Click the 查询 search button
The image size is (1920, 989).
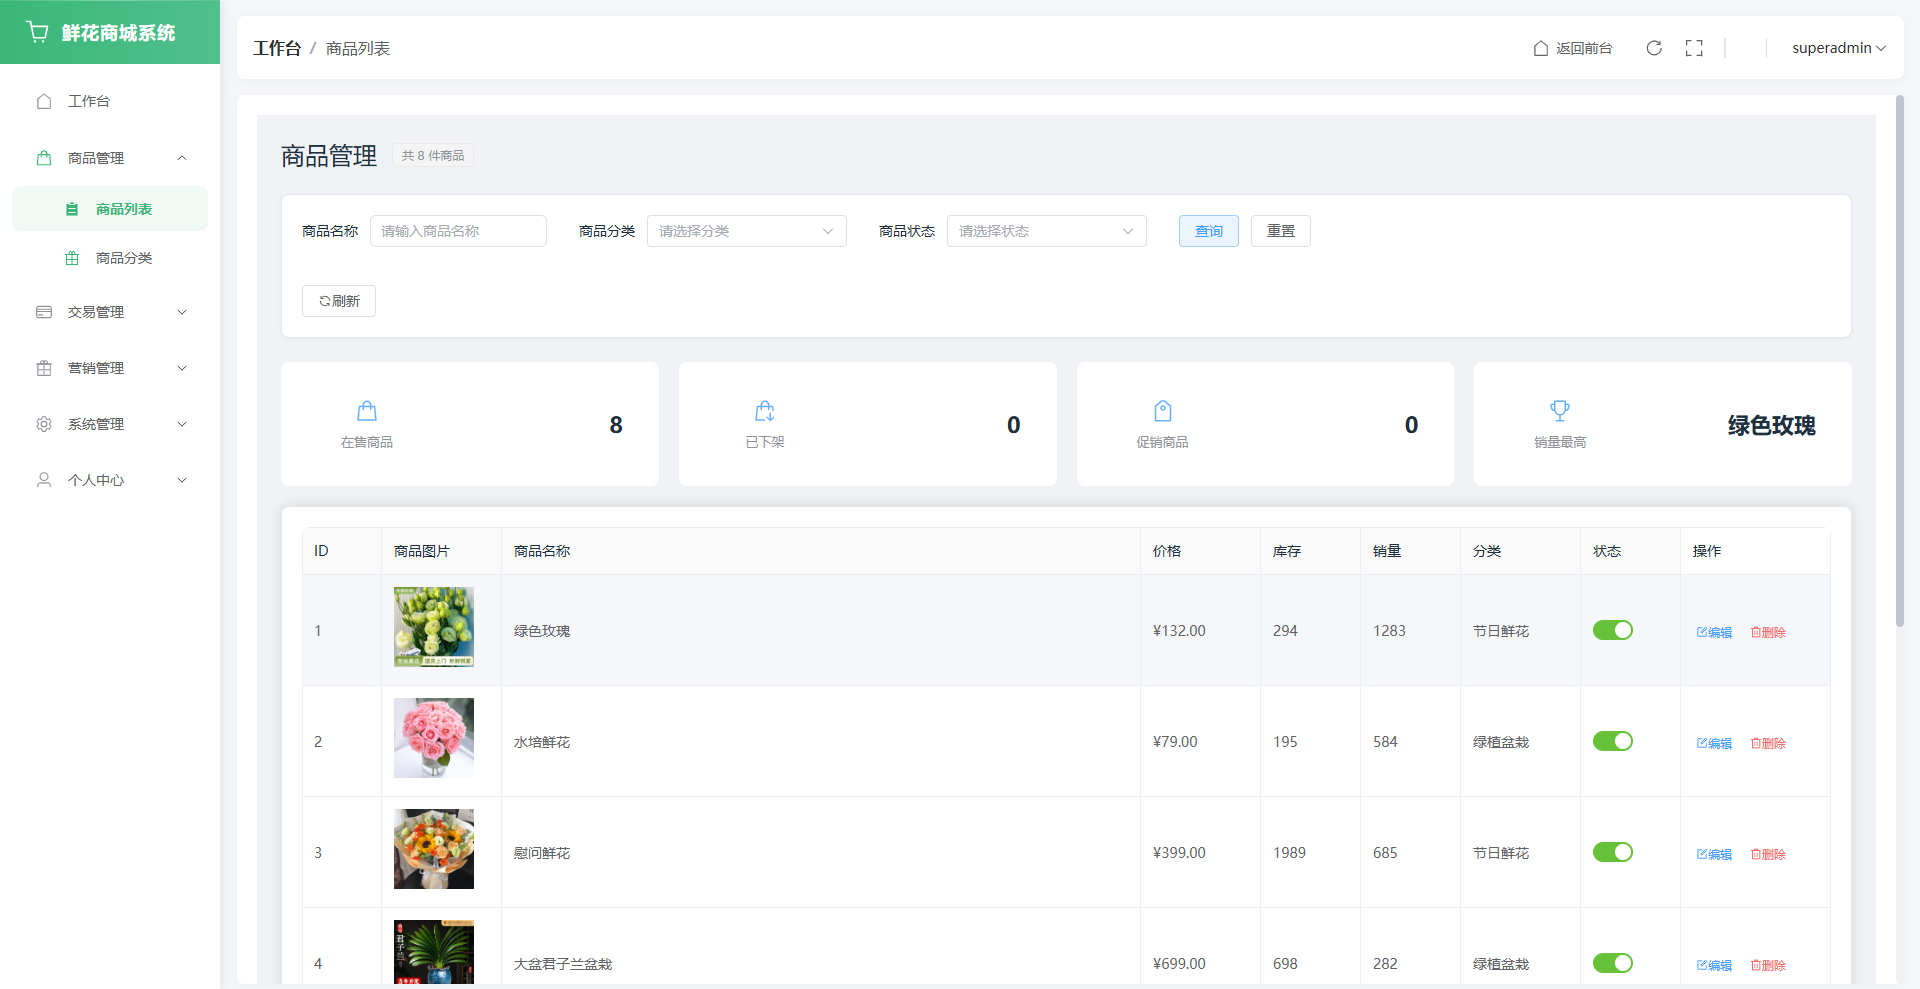click(x=1208, y=231)
